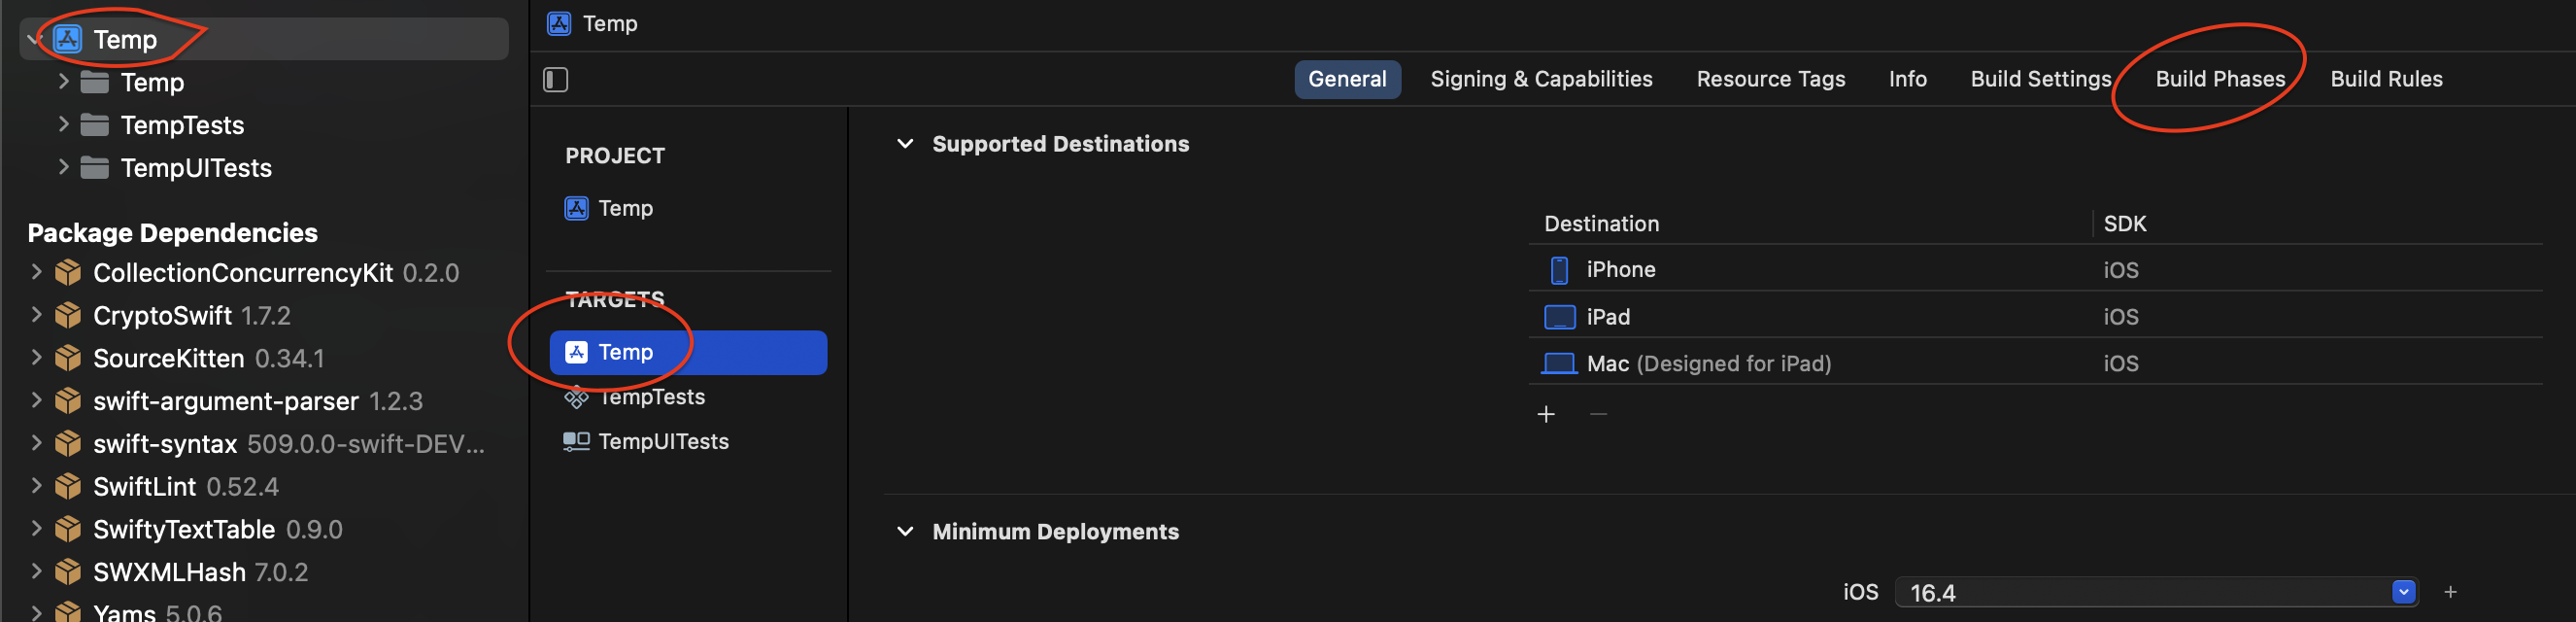Expand the TempUITests folder in navigator

[63, 167]
